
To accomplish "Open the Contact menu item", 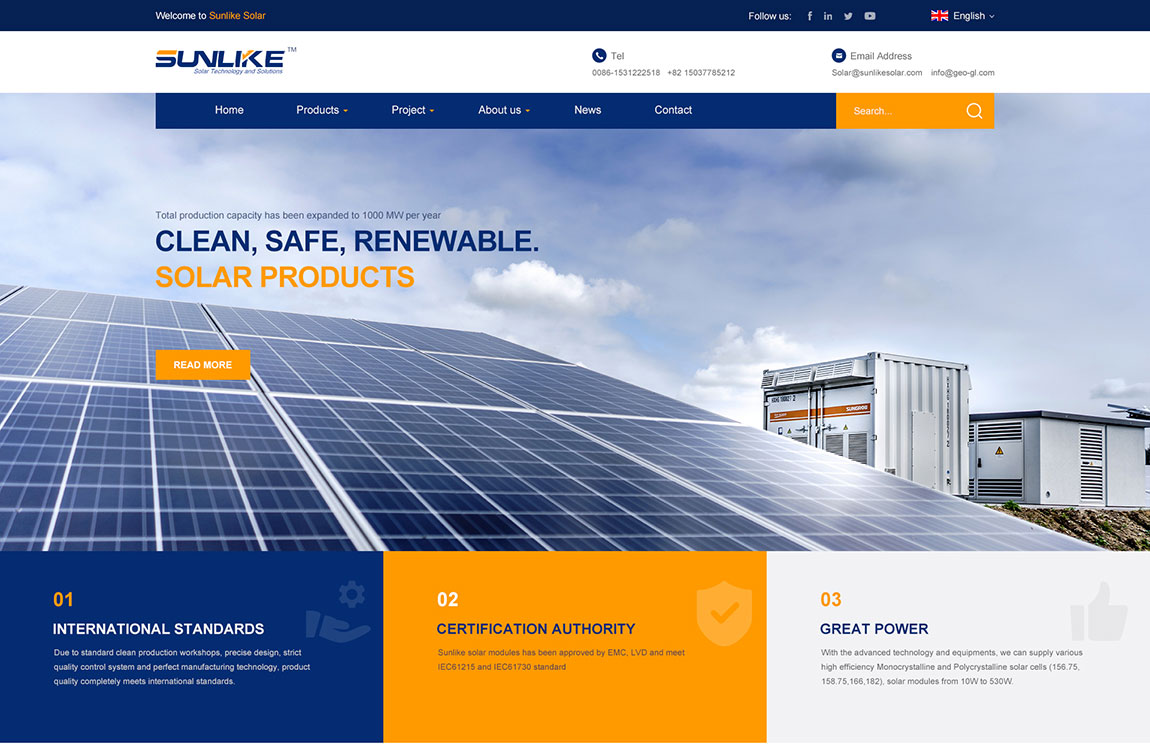I will pos(673,110).
